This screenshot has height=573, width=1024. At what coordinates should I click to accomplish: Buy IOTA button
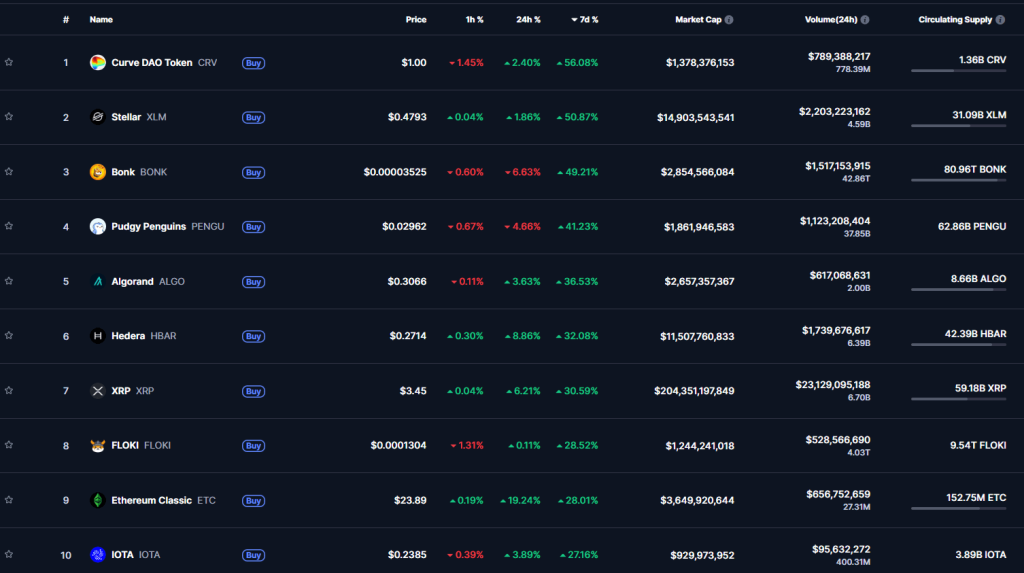253,555
